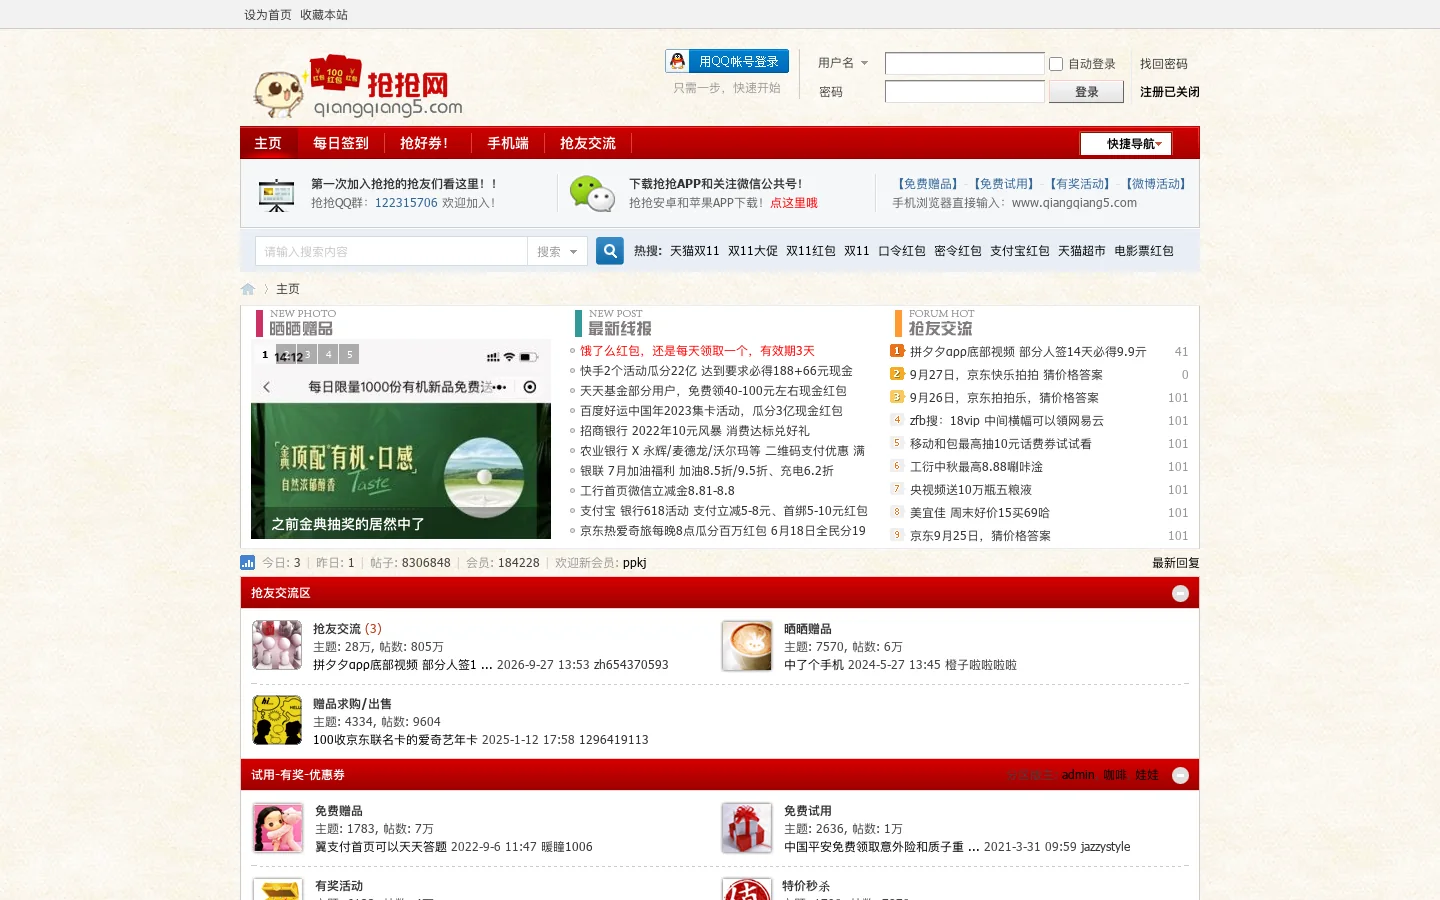1440x900 pixels.
Task: Click the 找回密码 link
Action: [x=1164, y=64]
